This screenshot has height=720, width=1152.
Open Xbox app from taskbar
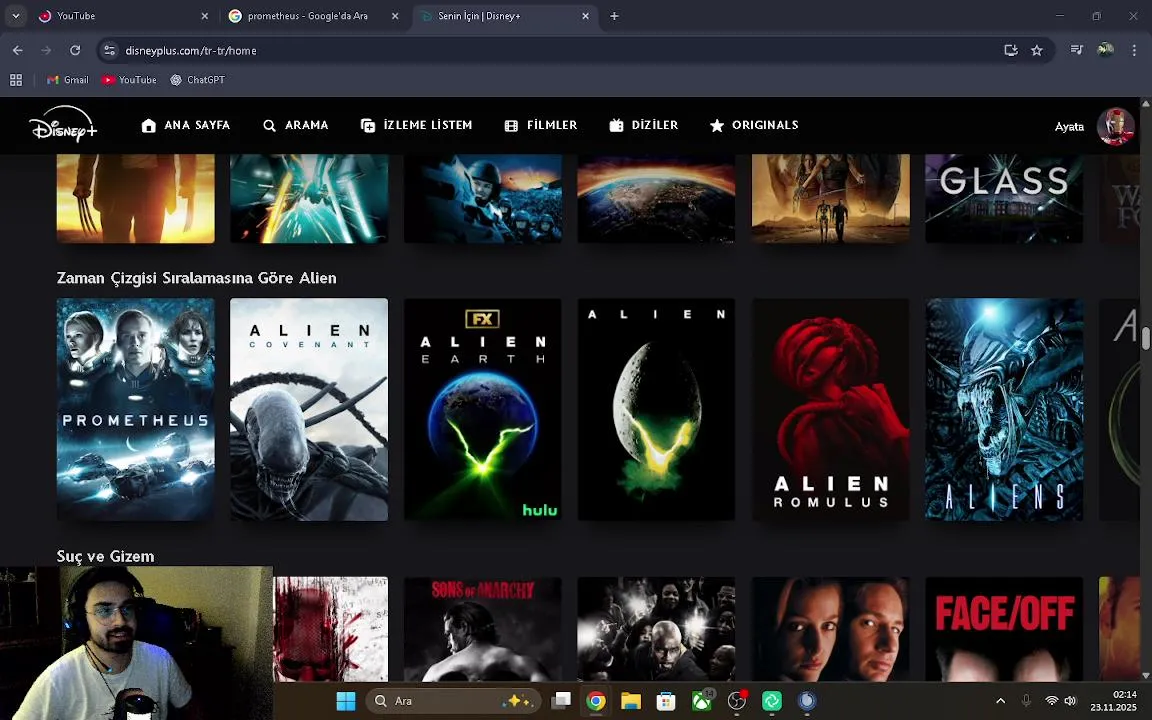tap(702, 701)
